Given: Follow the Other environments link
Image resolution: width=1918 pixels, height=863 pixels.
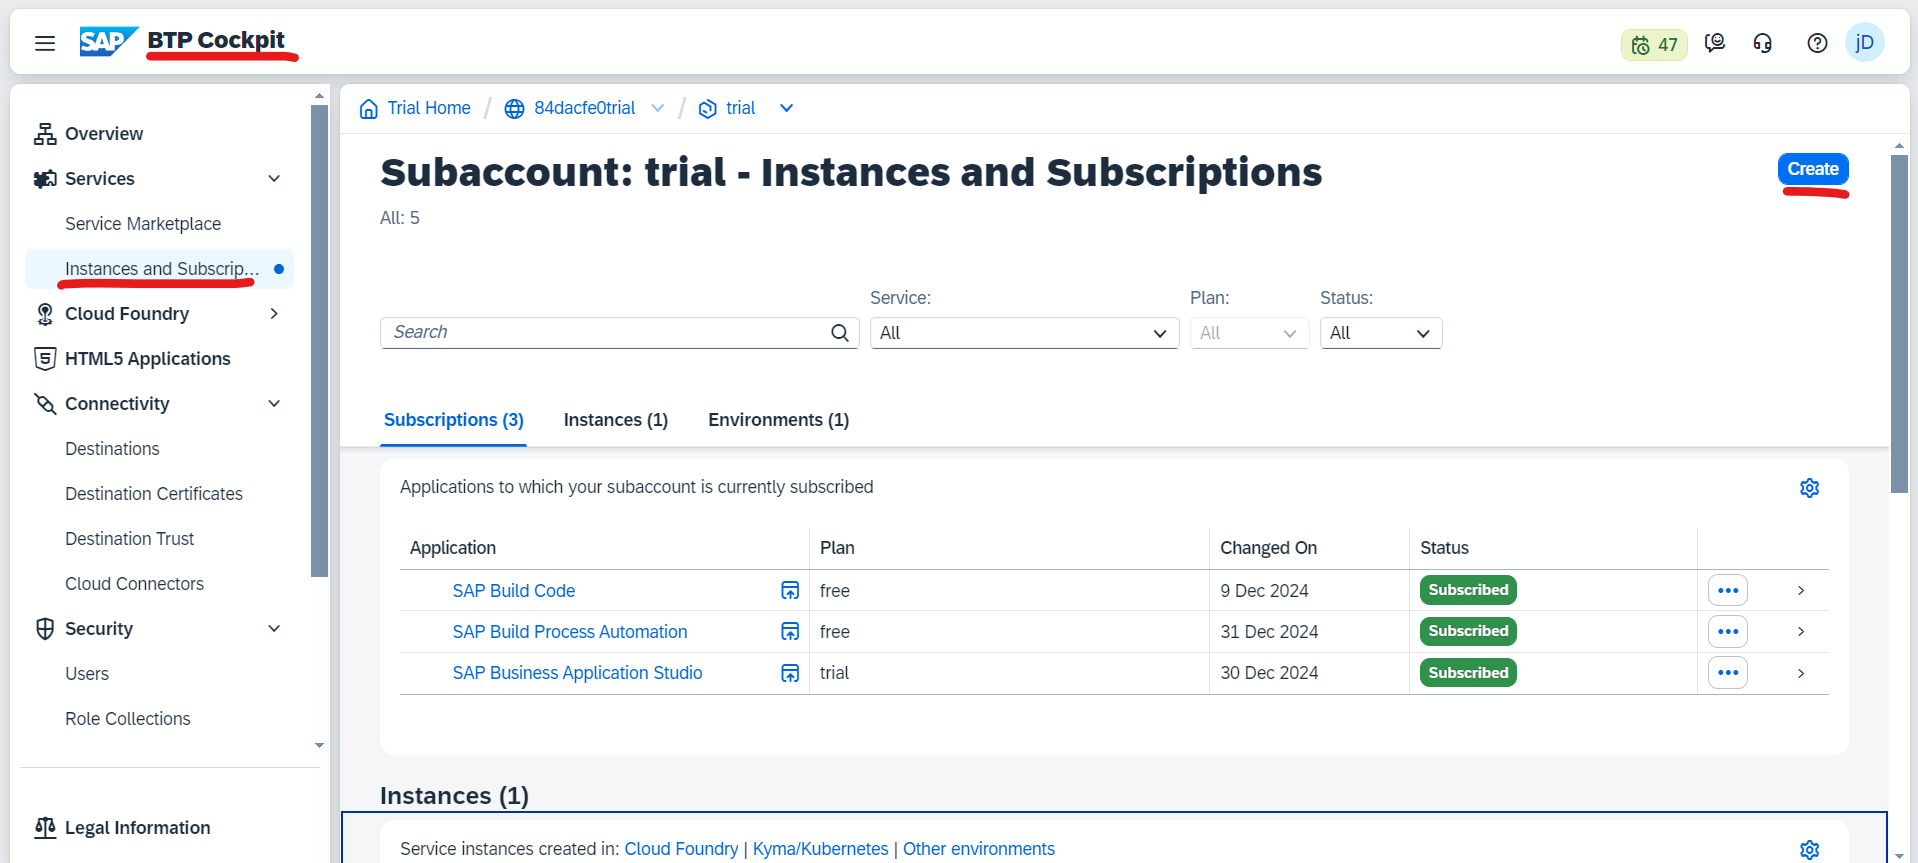Looking at the screenshot, I should (979, 849).
